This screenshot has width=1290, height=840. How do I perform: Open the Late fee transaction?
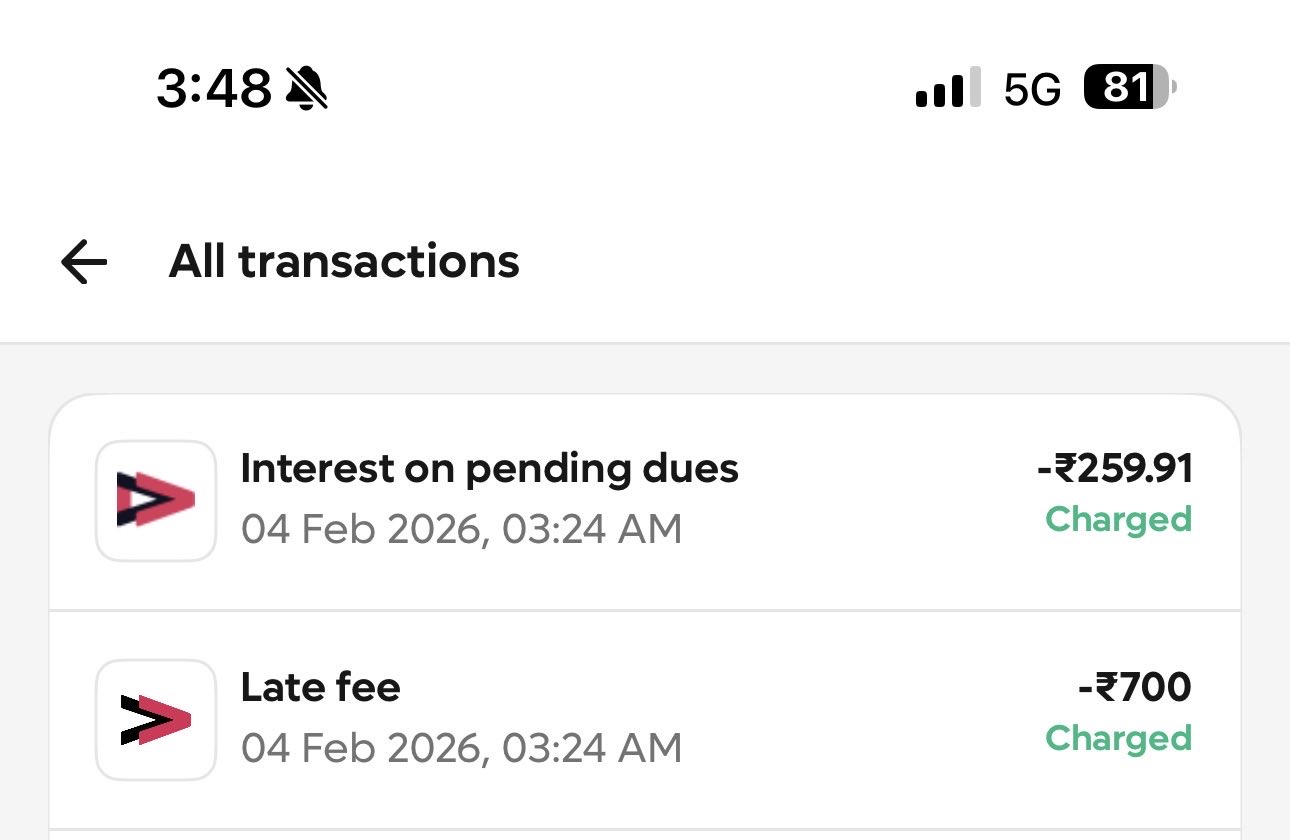320,687
